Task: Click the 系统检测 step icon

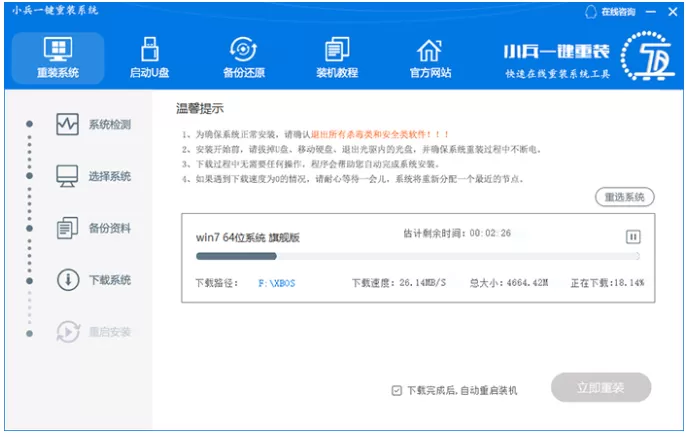Action: [67, 124]
